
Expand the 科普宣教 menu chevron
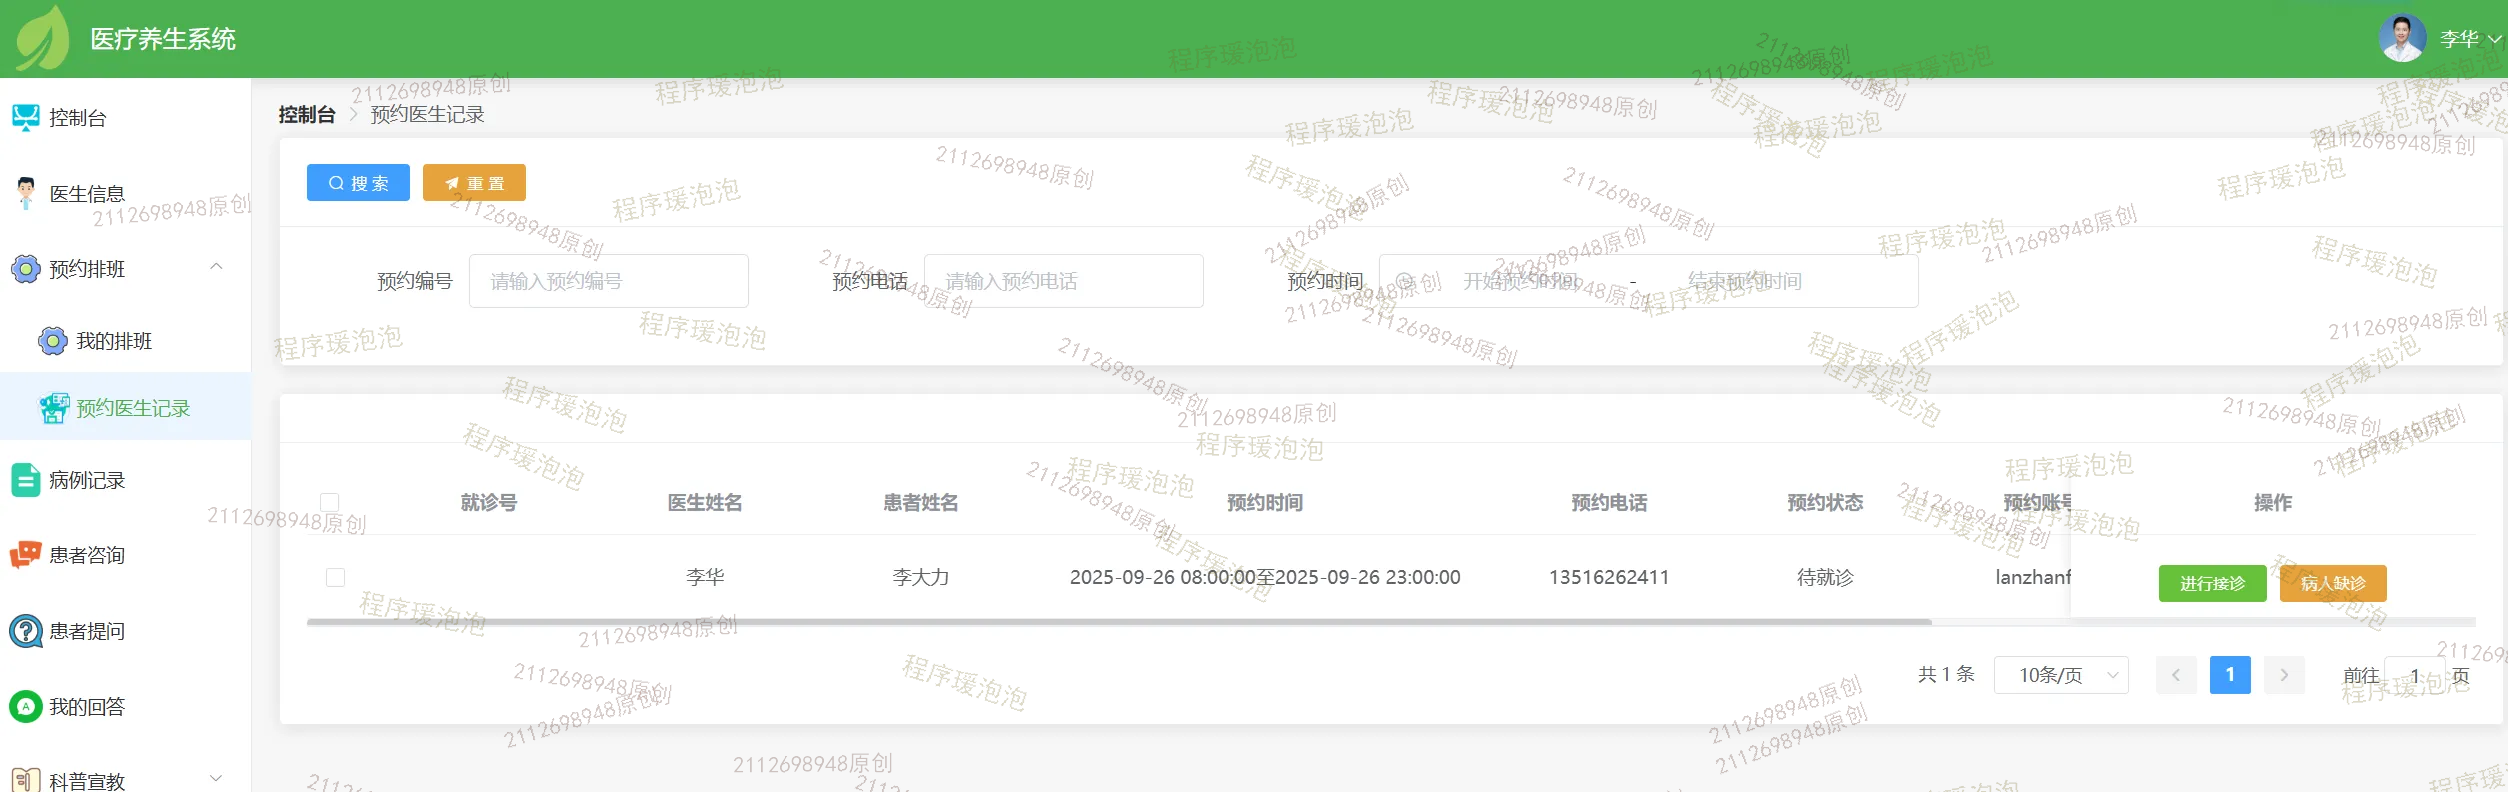point(216,779)
